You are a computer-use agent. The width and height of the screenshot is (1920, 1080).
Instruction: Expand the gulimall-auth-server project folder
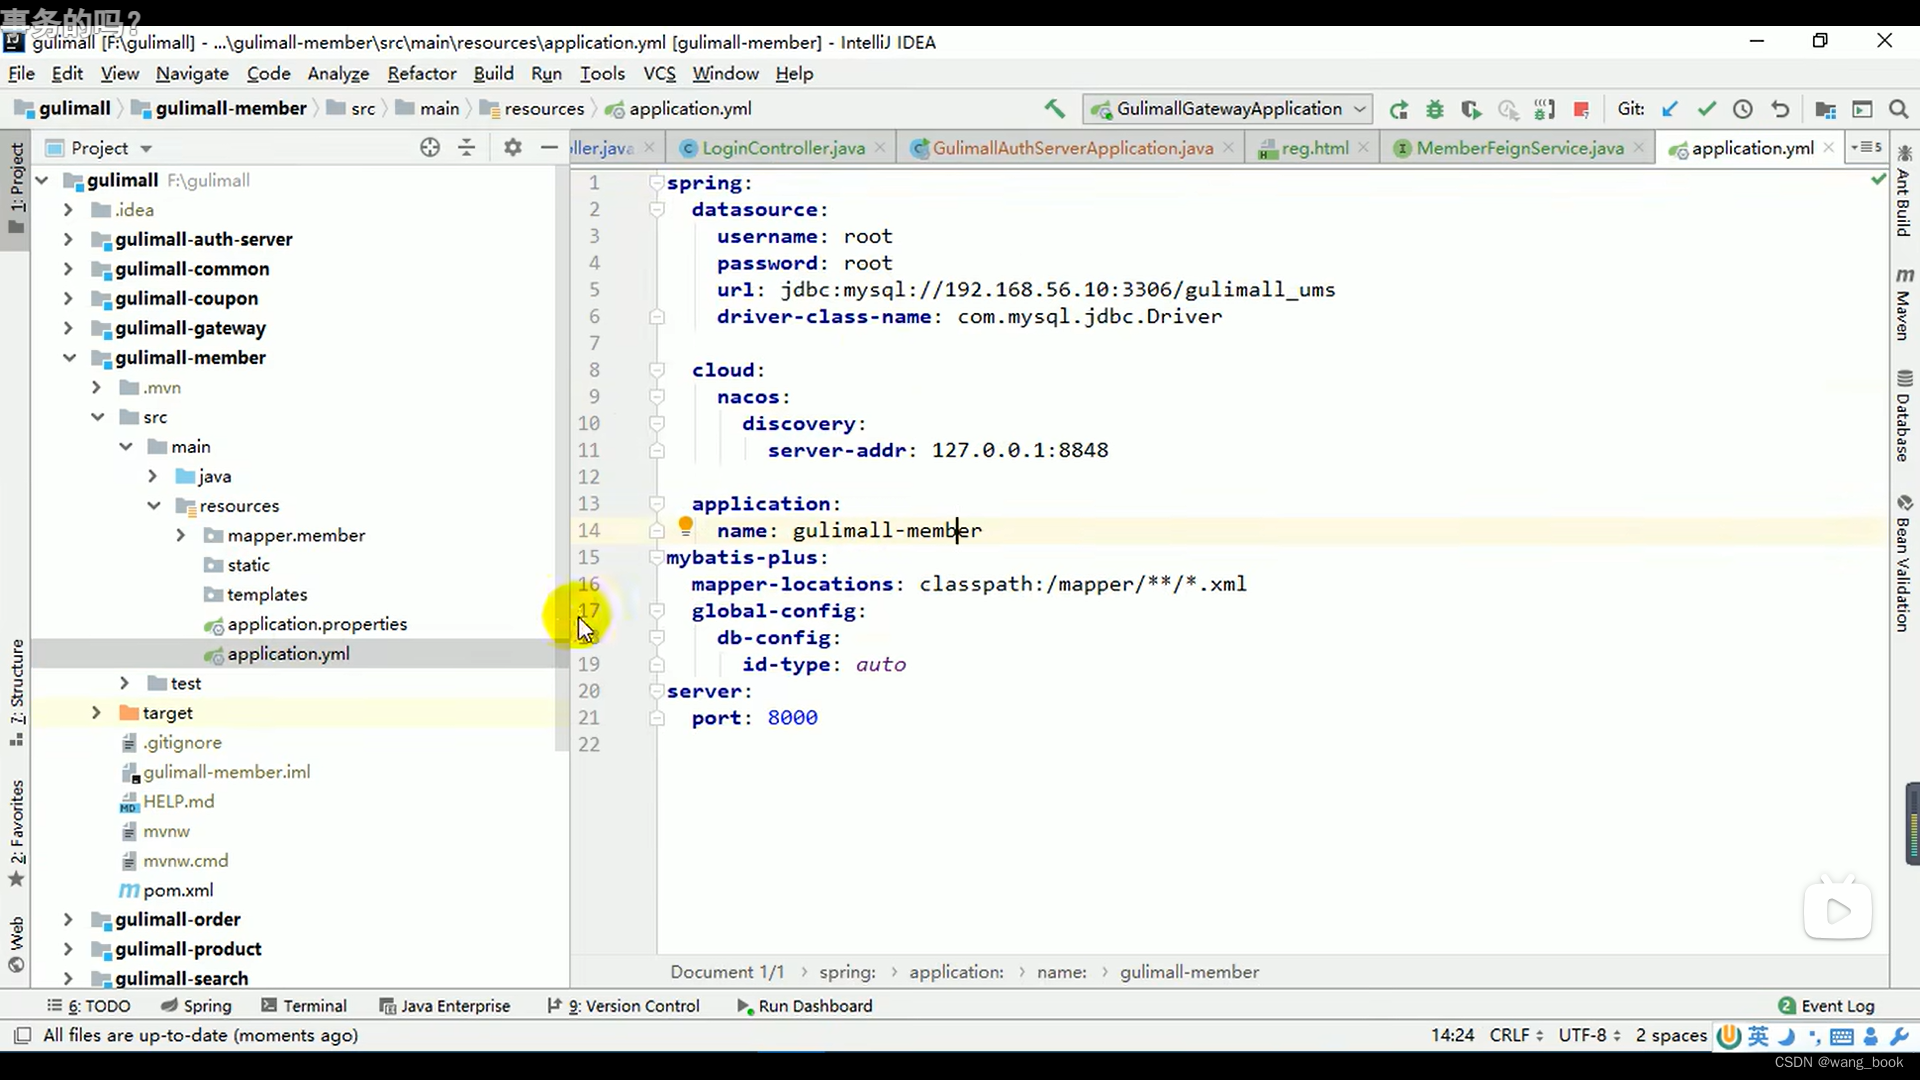click(x=67, y=237)
